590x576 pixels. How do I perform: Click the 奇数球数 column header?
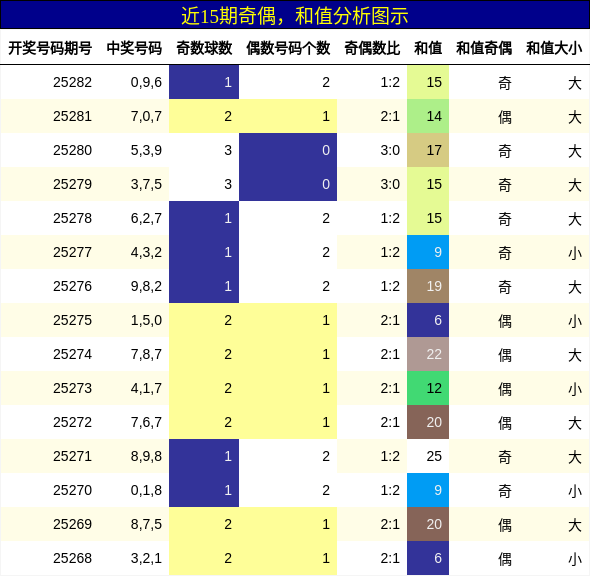coord(204,48)
